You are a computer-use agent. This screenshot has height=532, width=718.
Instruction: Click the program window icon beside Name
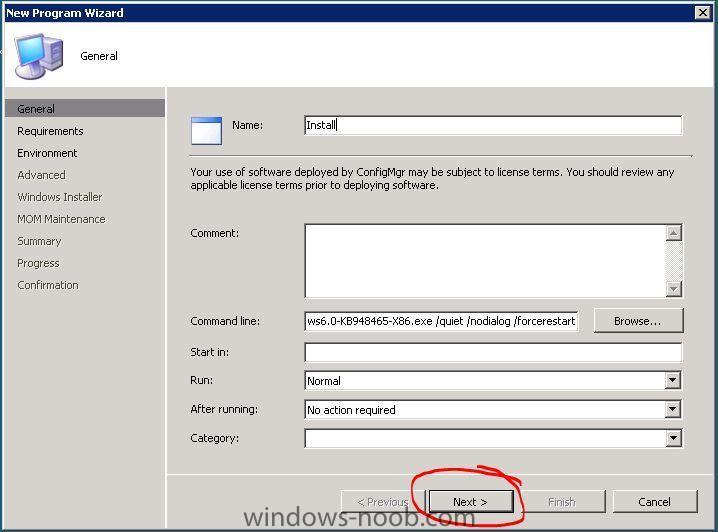point(207,131)
